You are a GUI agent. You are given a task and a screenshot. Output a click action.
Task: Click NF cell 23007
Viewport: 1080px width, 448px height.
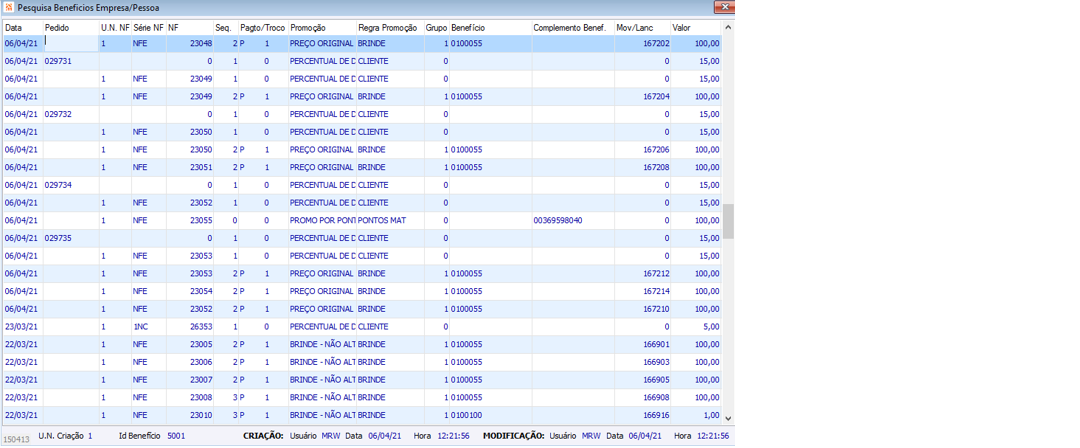[x=190, y=380]
